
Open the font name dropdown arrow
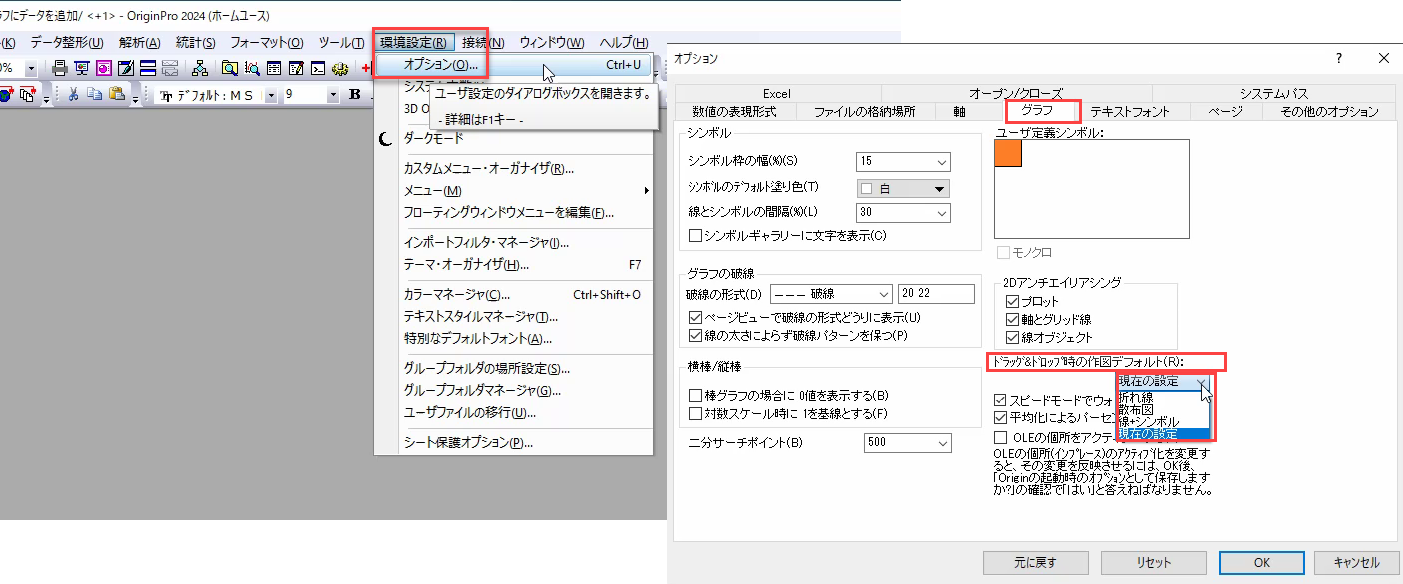[x=271, y=95]
